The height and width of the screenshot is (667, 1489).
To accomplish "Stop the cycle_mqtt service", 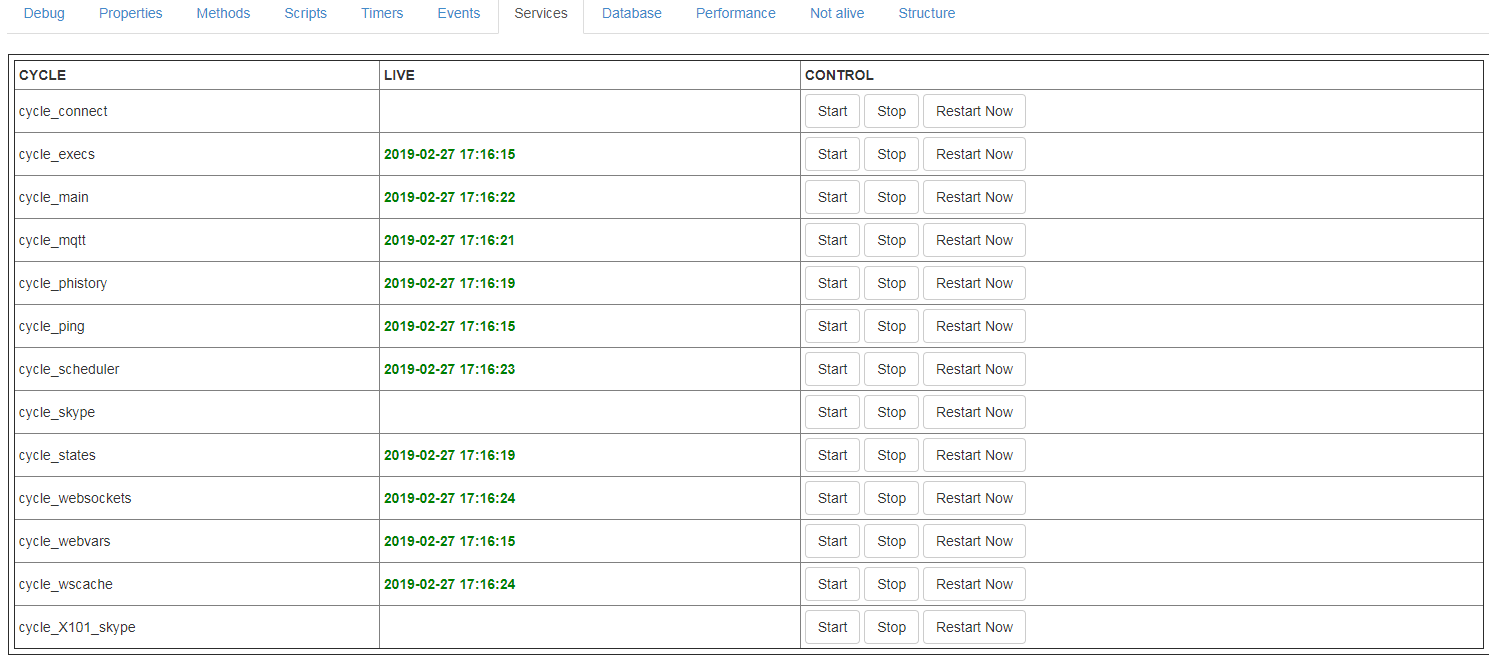I will click(x=891, y=240).
